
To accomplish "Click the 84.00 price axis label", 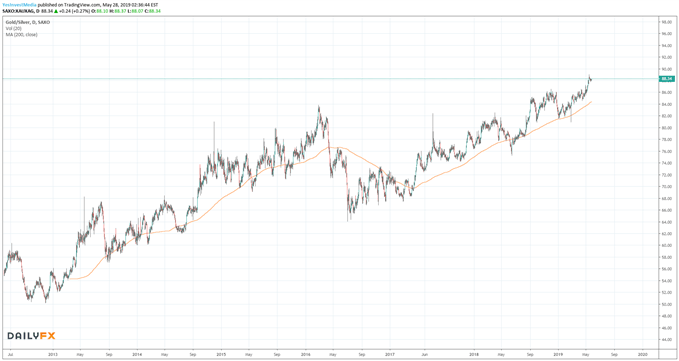I will click(x=666, y=104).
